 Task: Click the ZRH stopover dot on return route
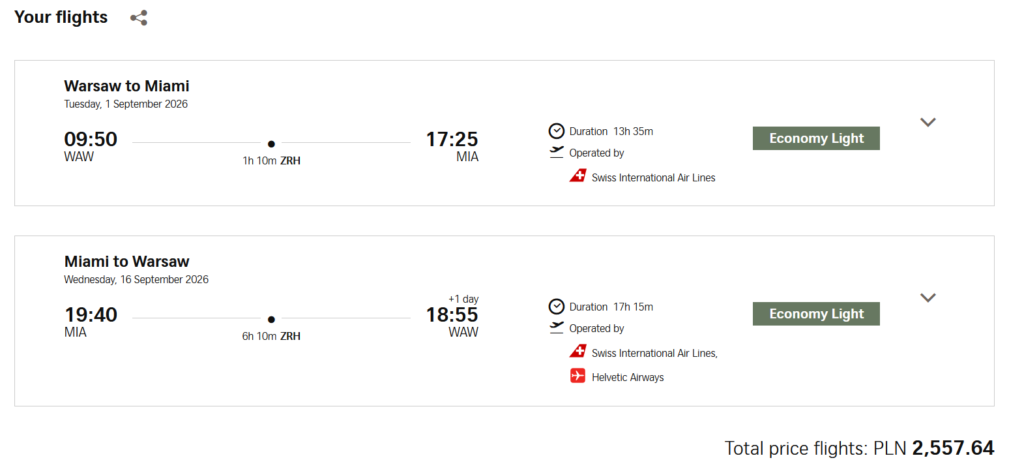point(271,319)
